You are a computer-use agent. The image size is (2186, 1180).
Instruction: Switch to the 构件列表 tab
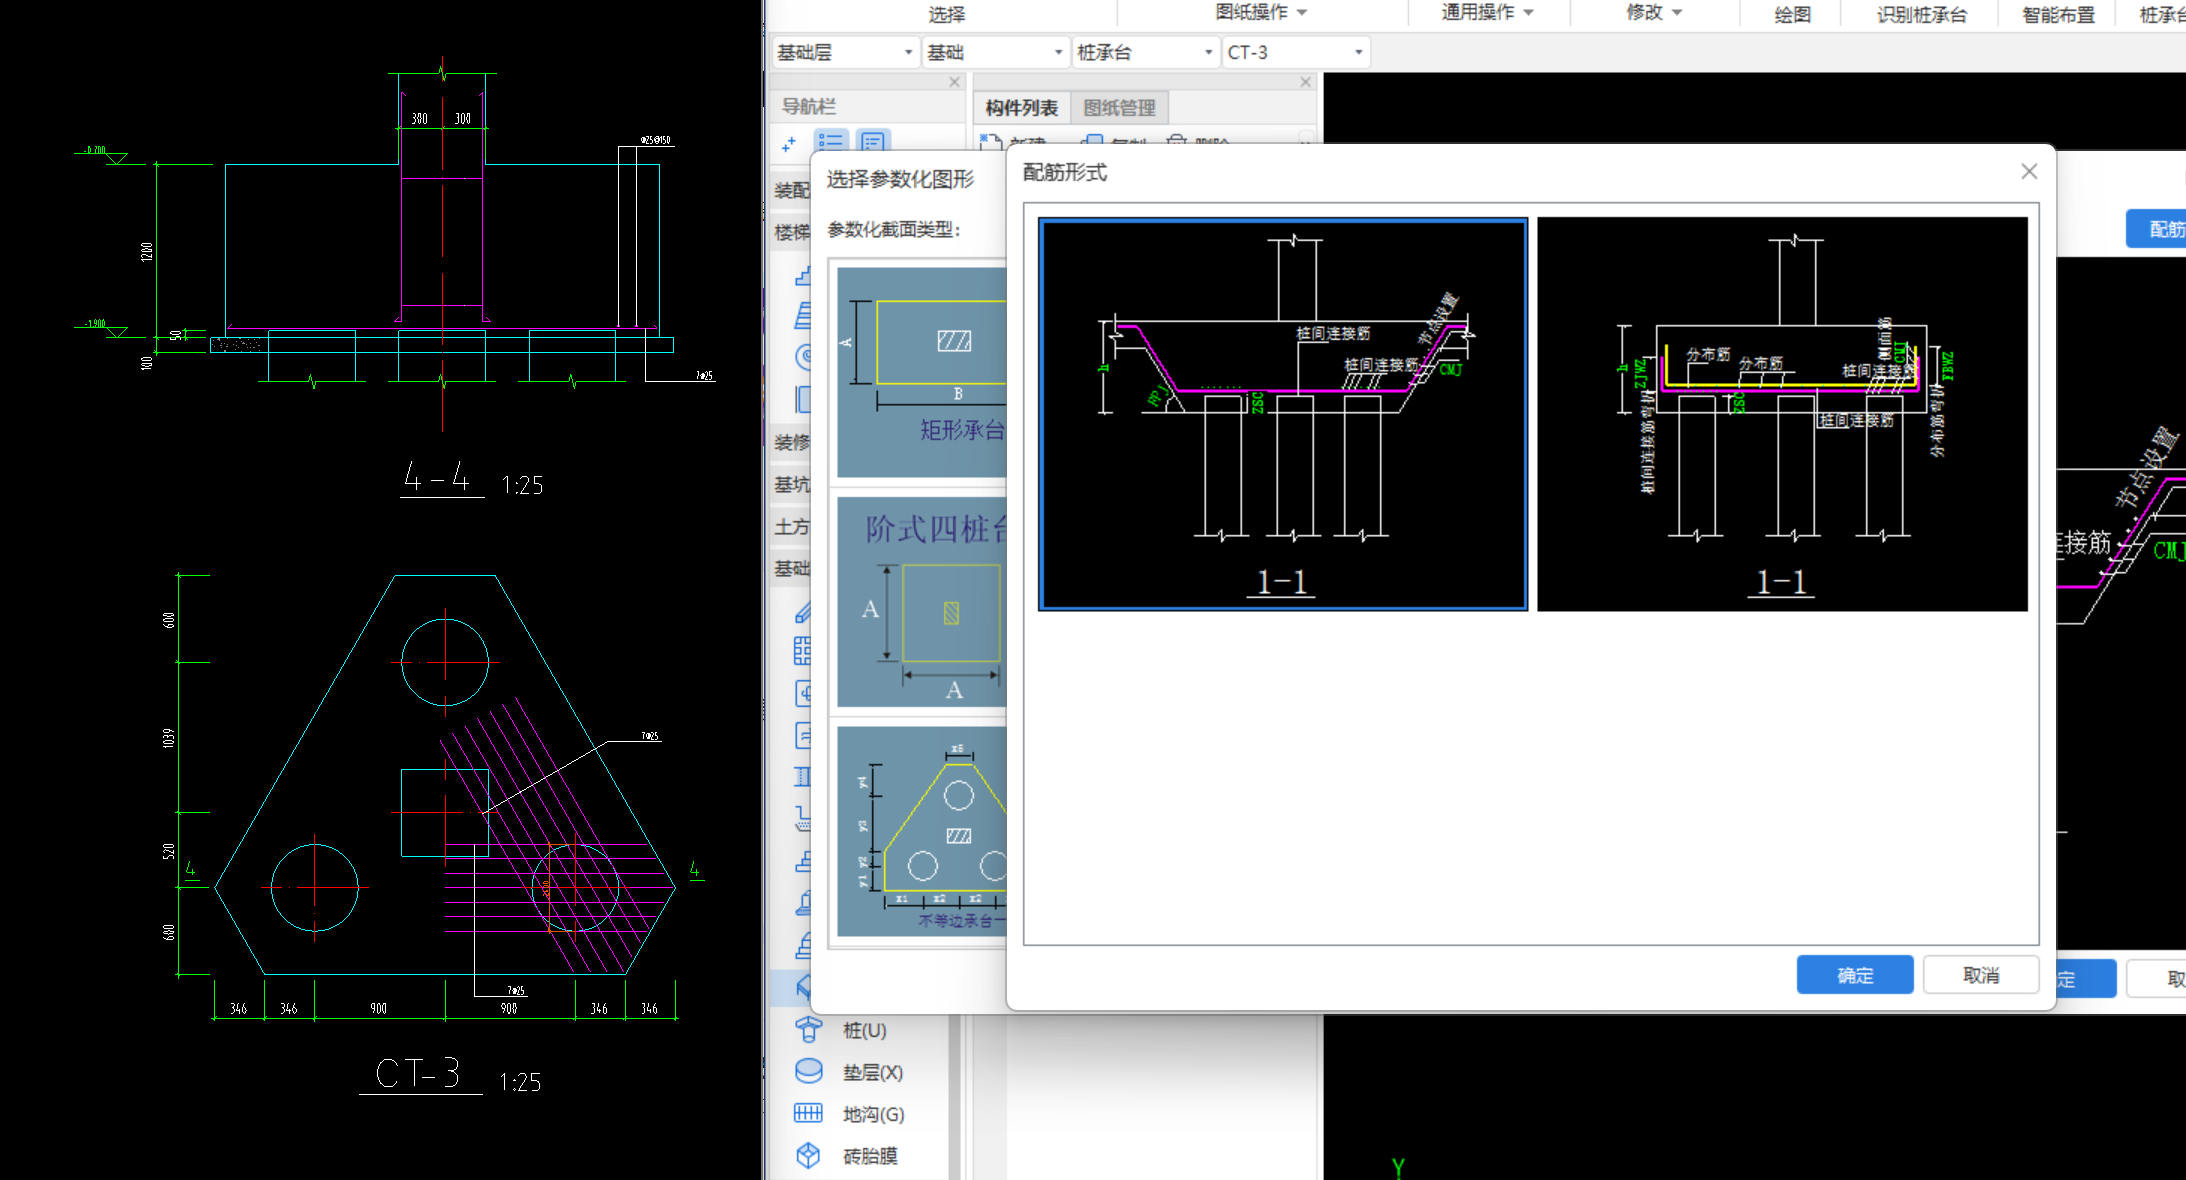pyautogui.click(x=1021, y=108)
